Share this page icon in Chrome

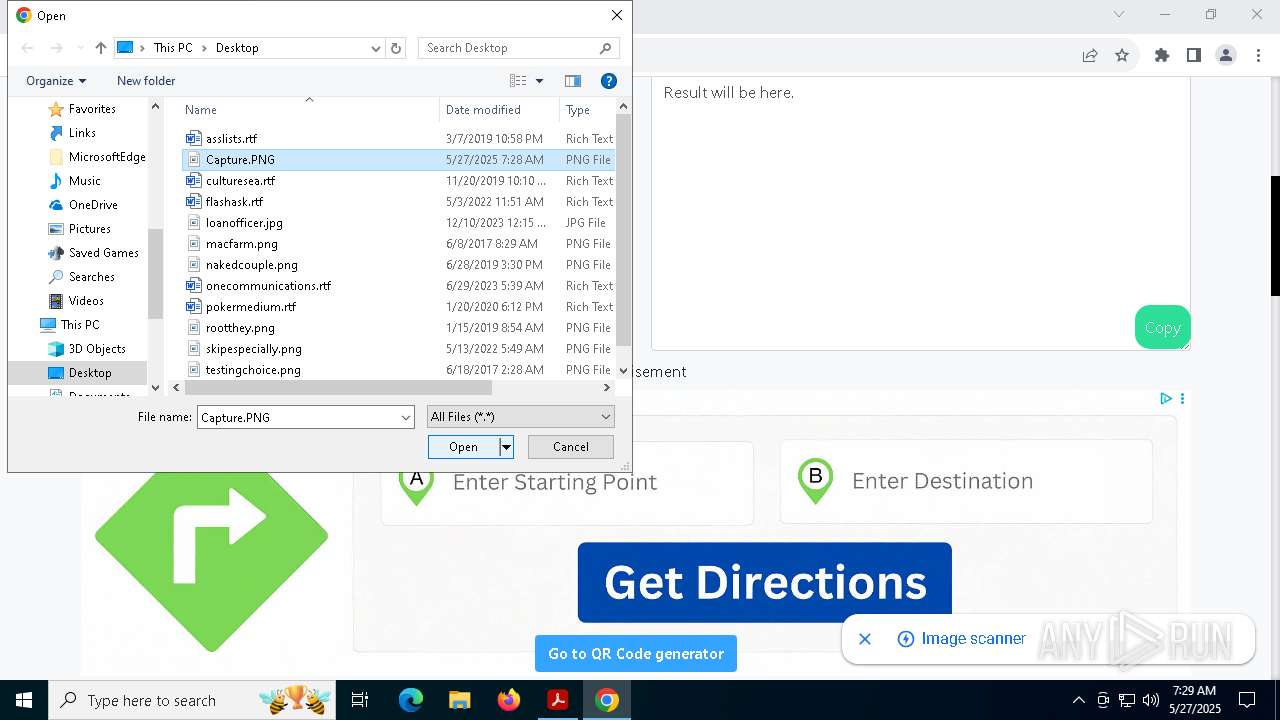pos(1090,56)
